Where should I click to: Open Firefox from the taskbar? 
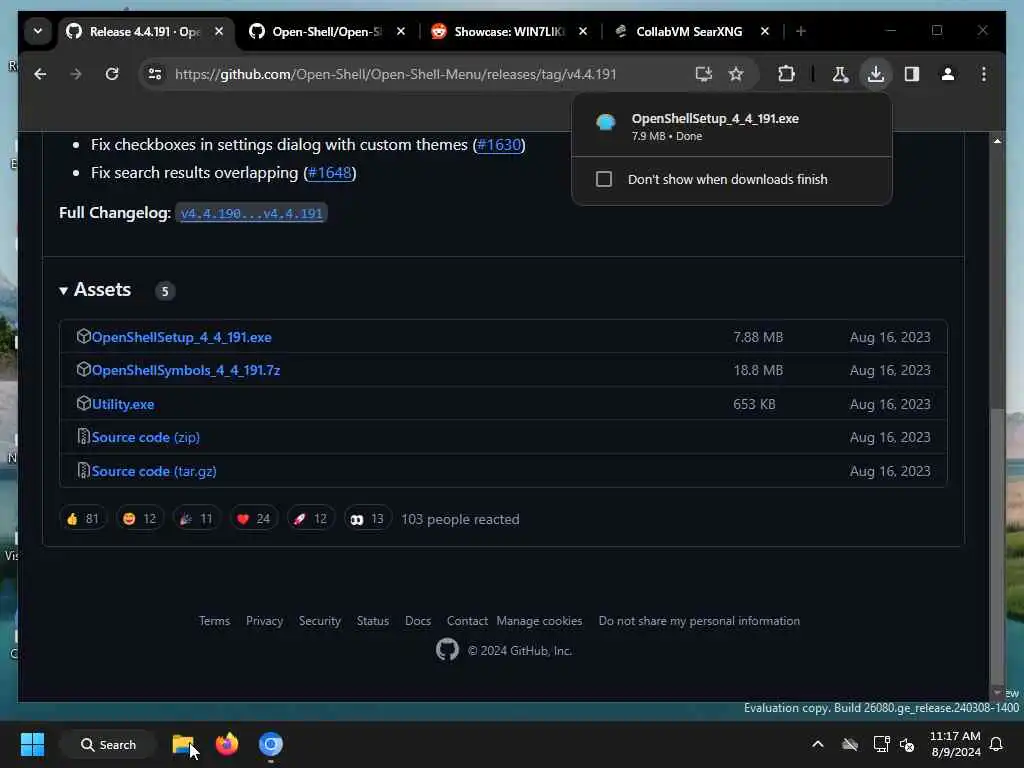click(227, 744)
